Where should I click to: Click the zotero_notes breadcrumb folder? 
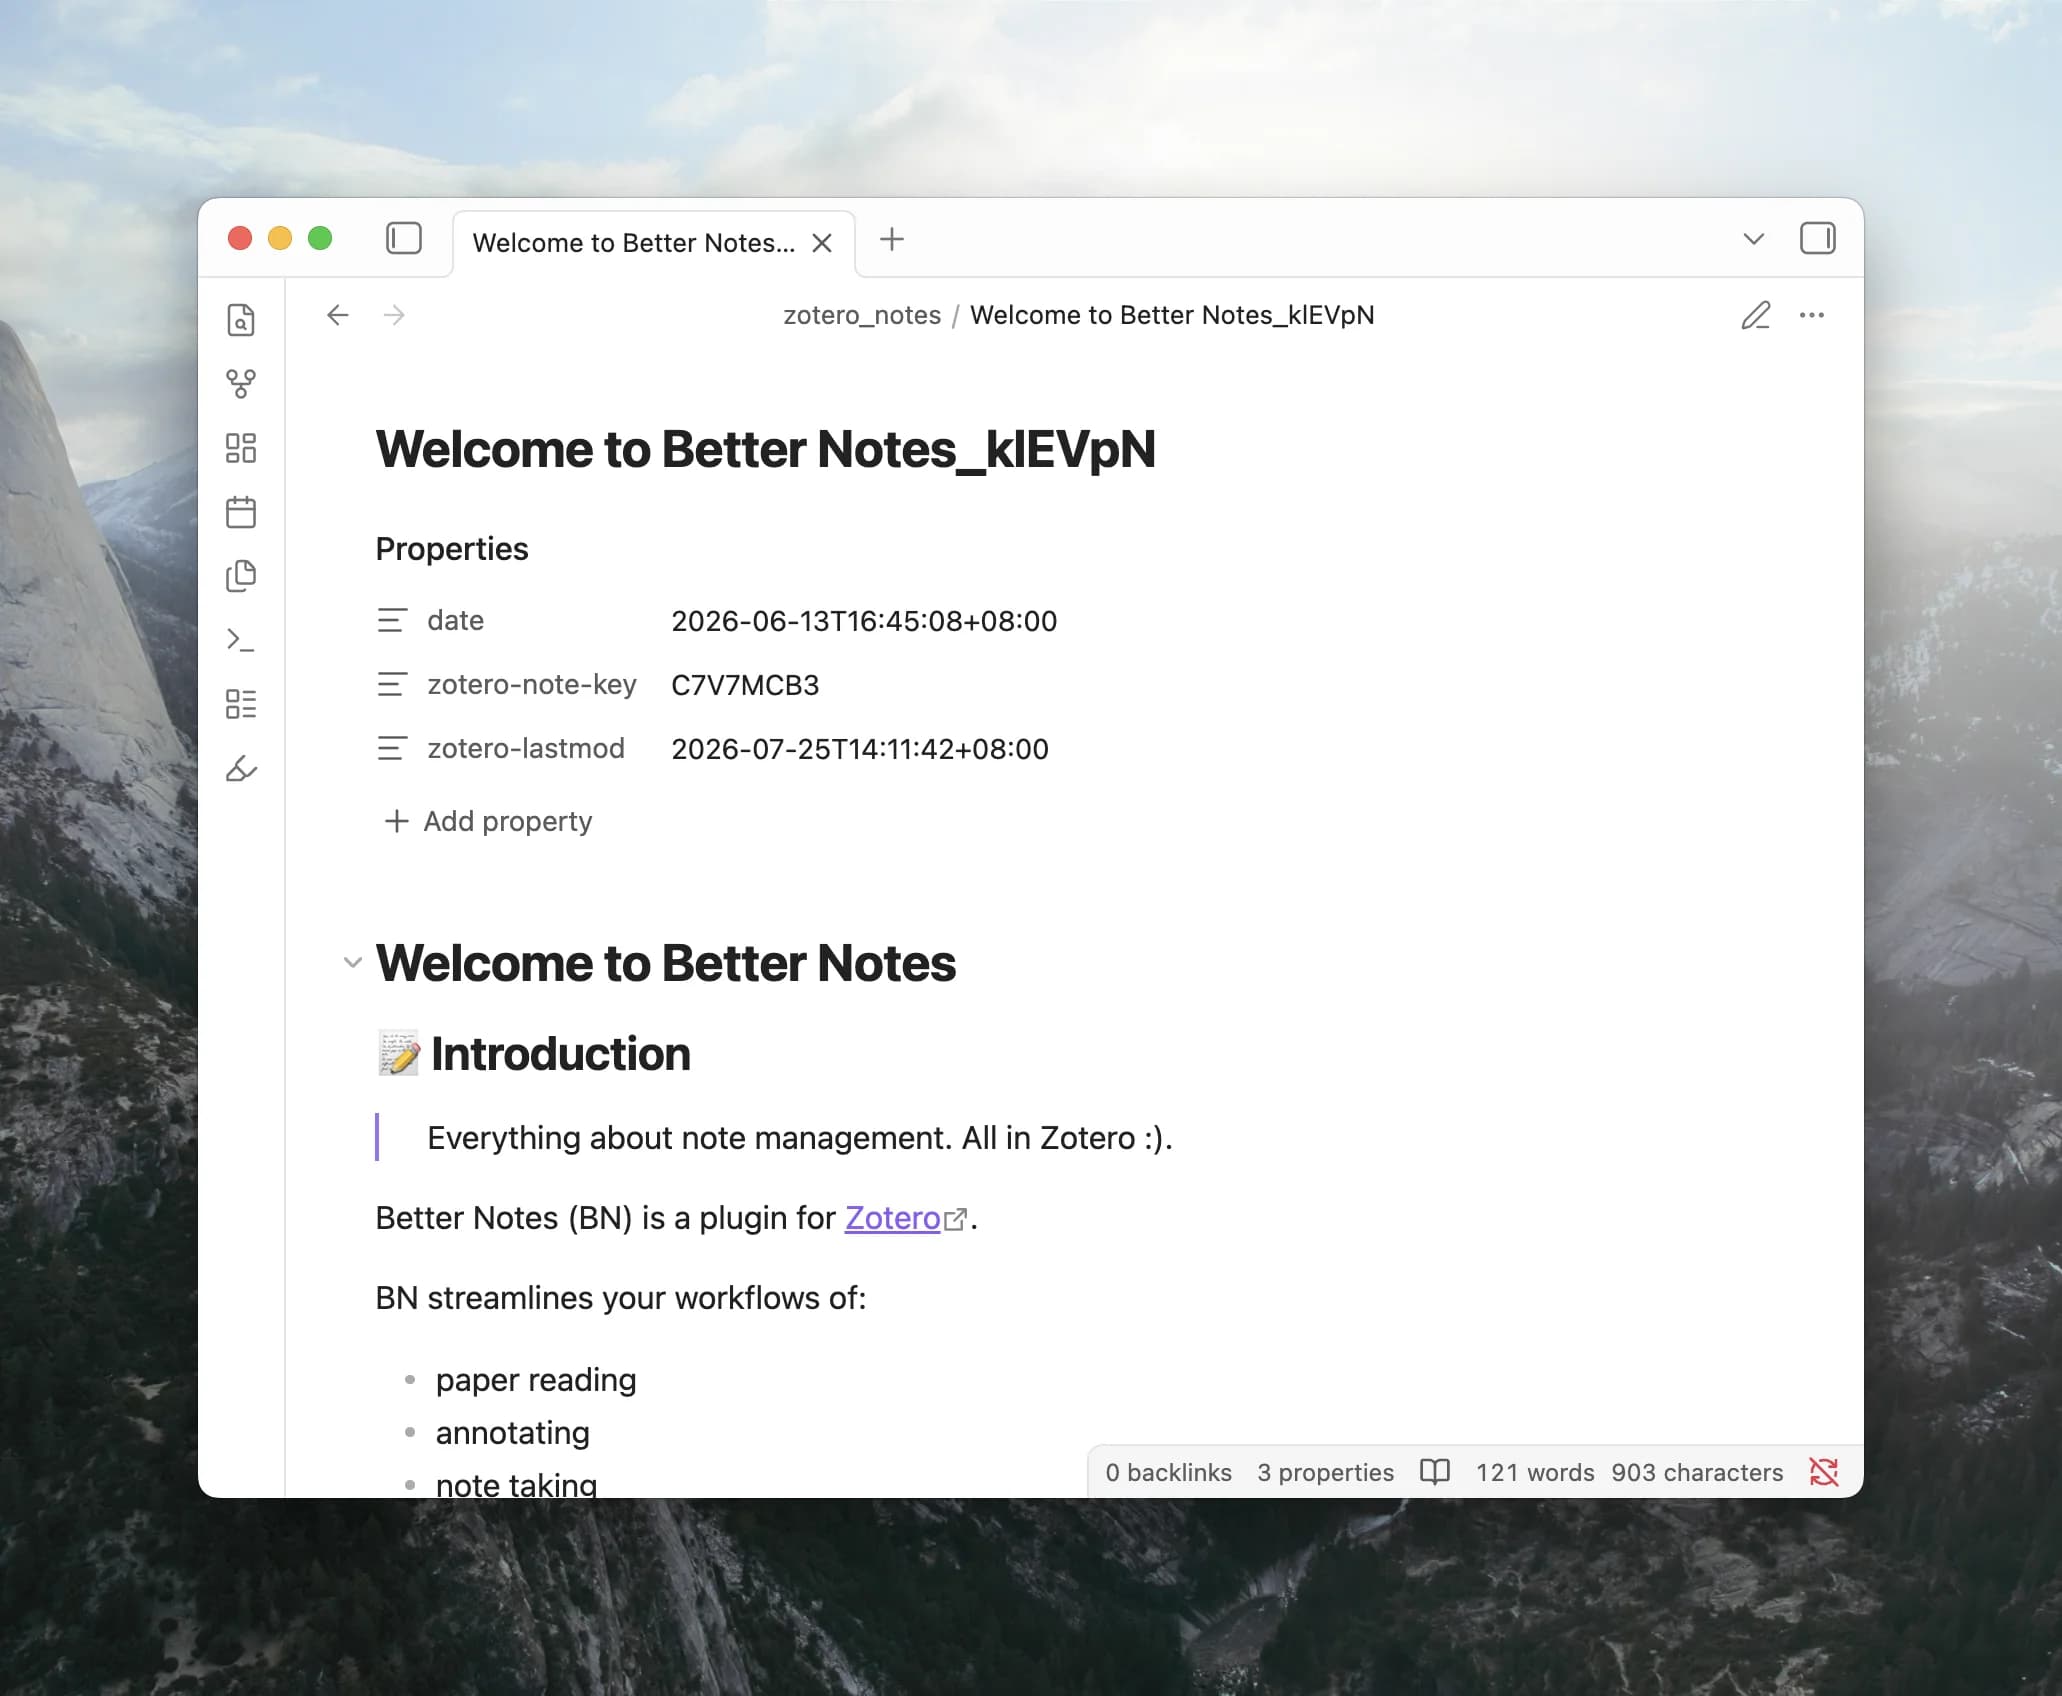[x=862, y=316]
